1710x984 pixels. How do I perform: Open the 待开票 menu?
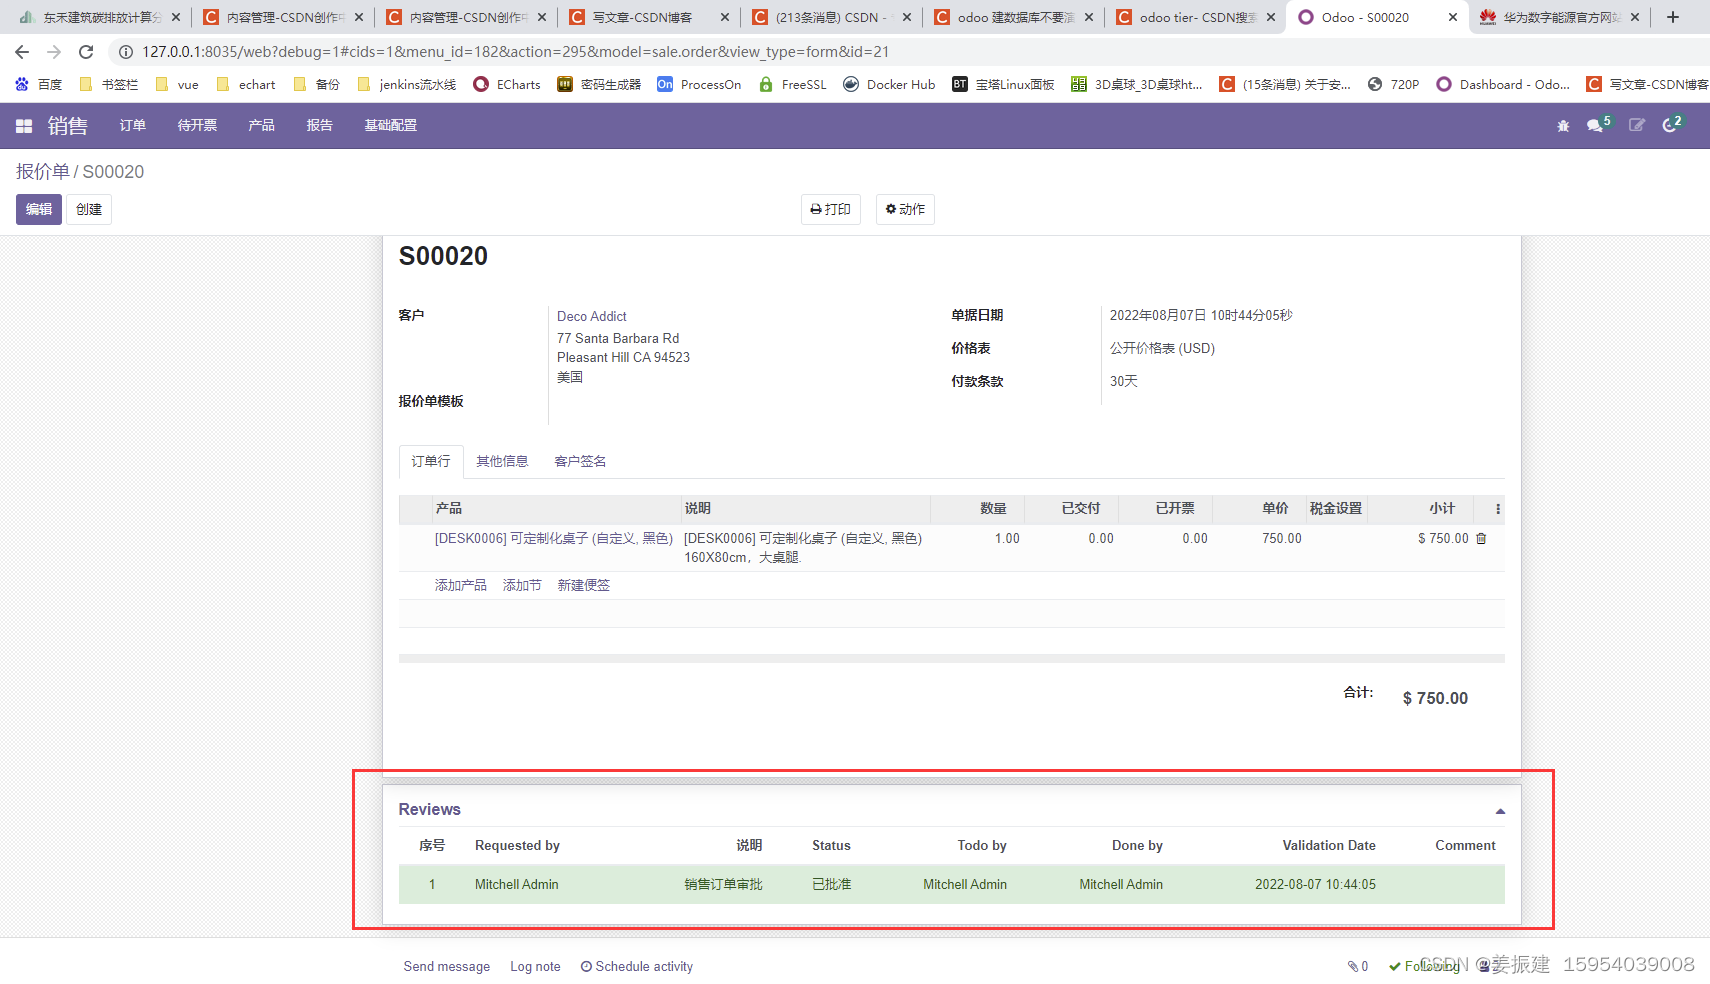coord(197,126)
